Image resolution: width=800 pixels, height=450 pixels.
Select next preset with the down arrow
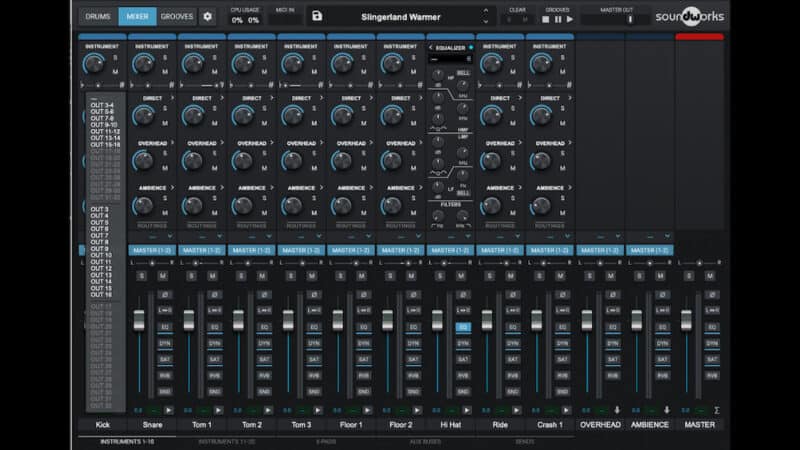[486, 22]
